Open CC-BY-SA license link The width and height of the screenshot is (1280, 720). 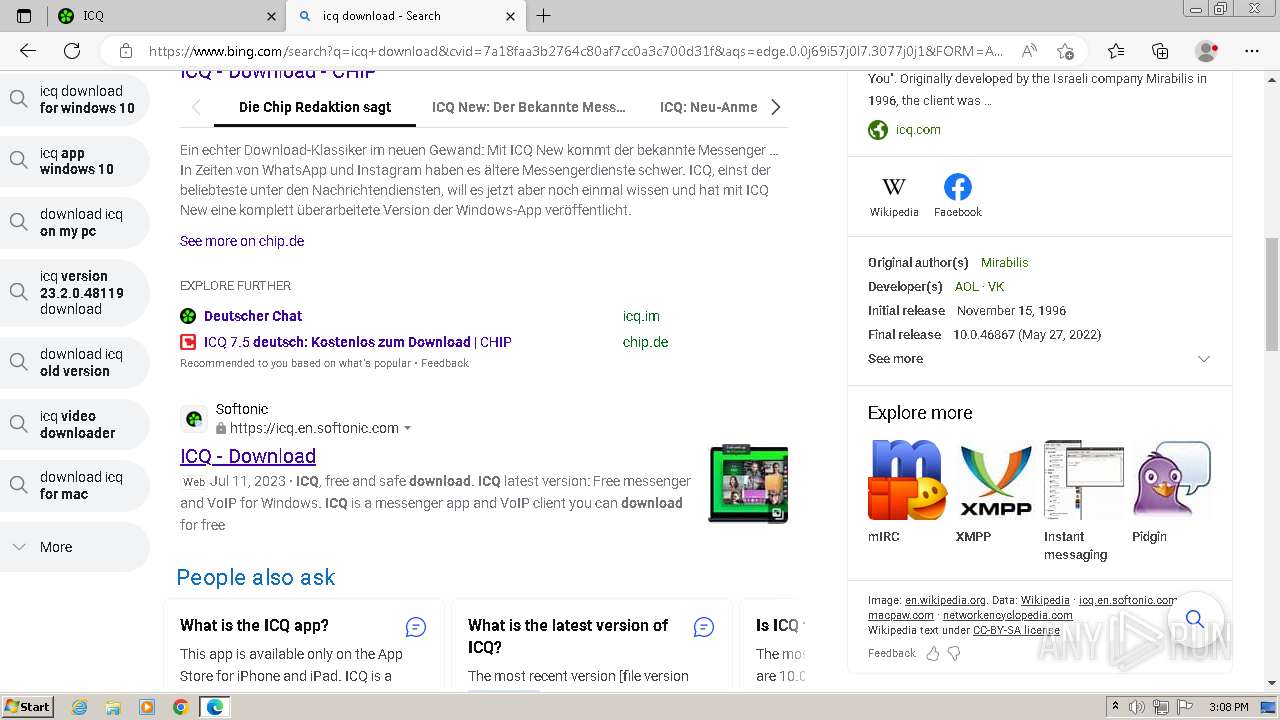click(x=1016, y=631)
